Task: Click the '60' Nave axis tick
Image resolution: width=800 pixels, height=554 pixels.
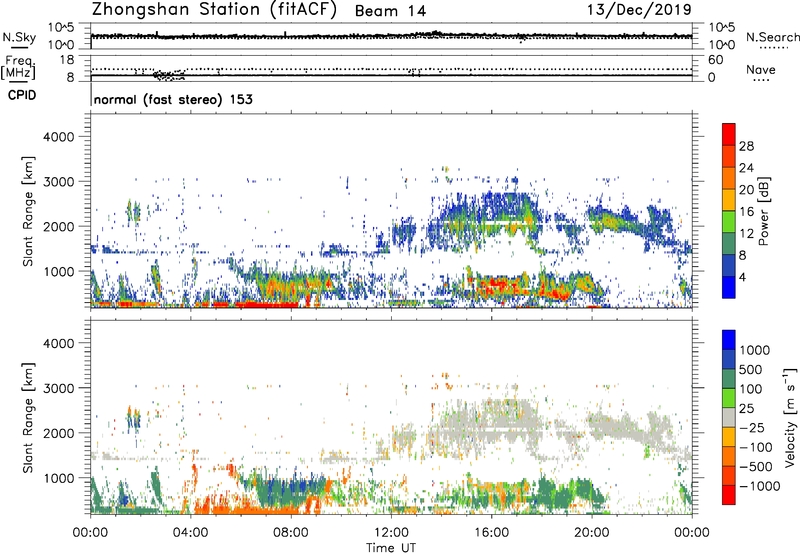Action: 715,60
